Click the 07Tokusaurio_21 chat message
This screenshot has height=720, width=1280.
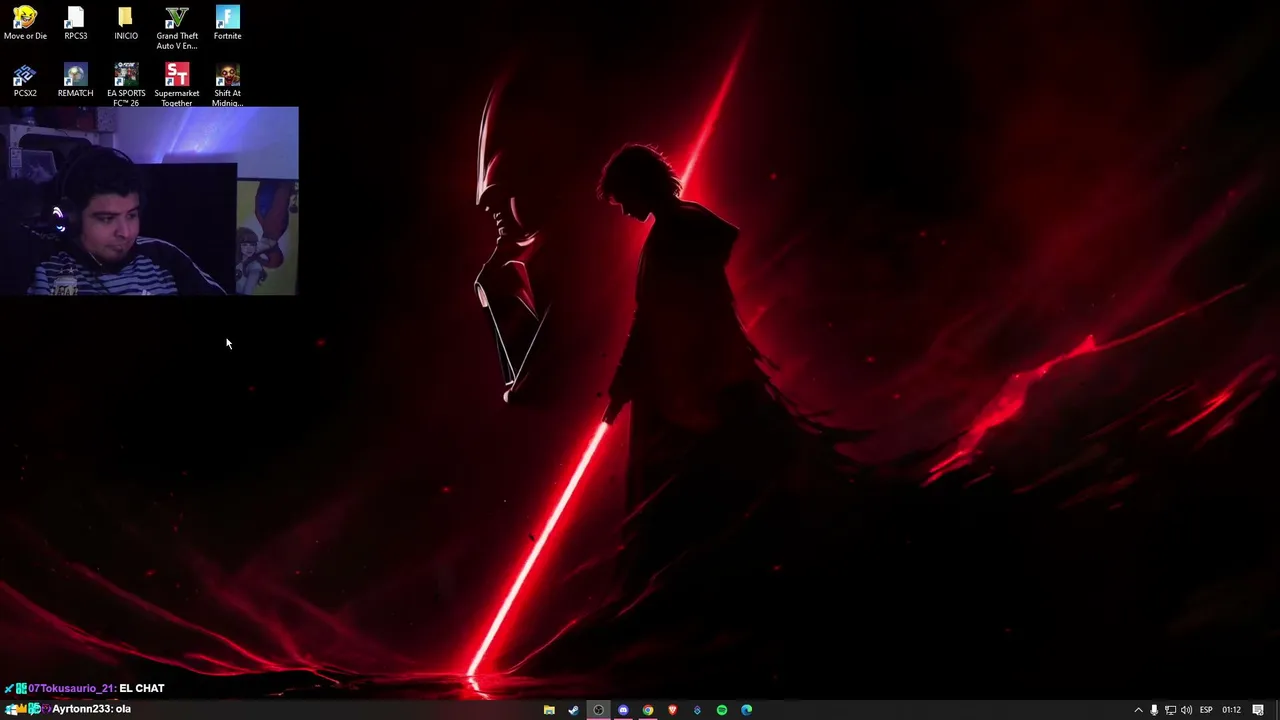pos(85,688)
